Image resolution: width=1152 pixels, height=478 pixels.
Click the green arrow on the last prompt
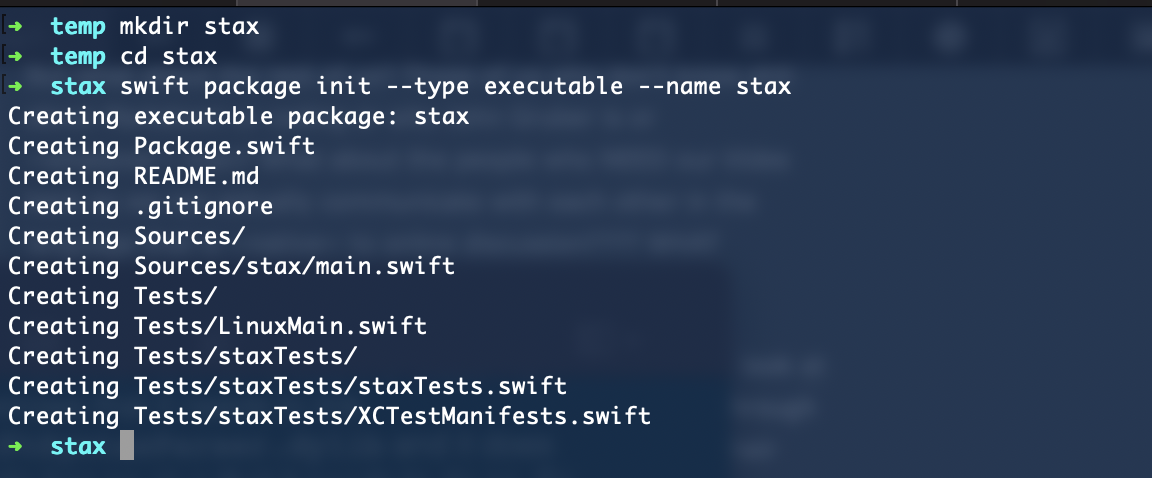[x=15, y=446]
